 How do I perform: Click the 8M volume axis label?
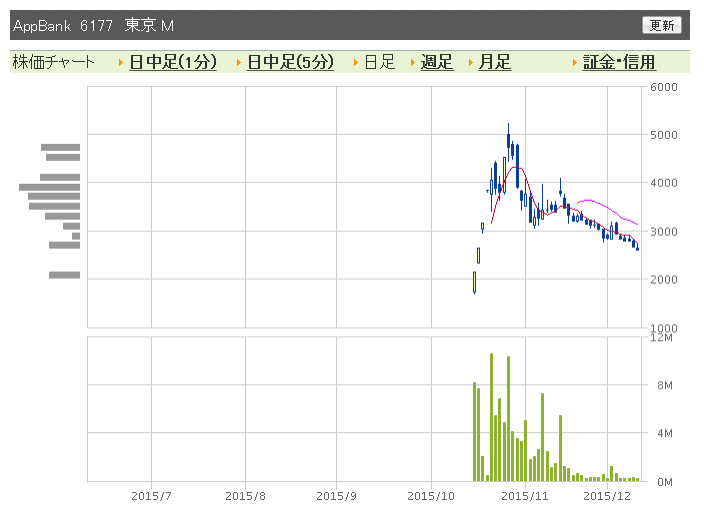click(x=664, y=385)
